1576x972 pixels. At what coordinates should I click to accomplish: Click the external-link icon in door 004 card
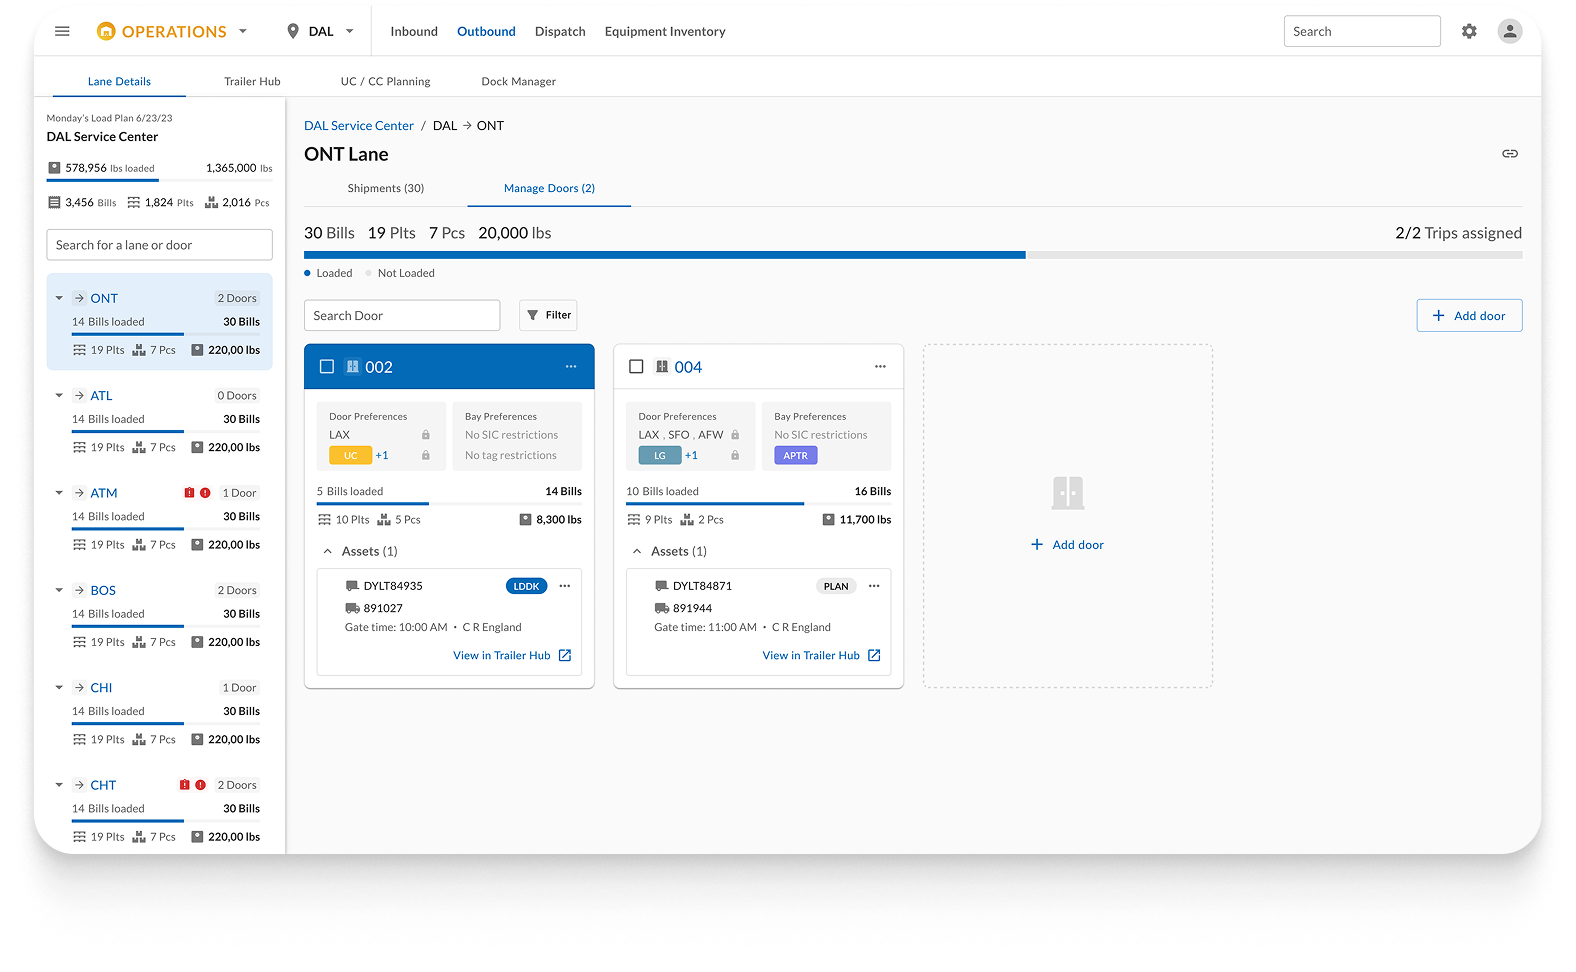pos(874,656)
